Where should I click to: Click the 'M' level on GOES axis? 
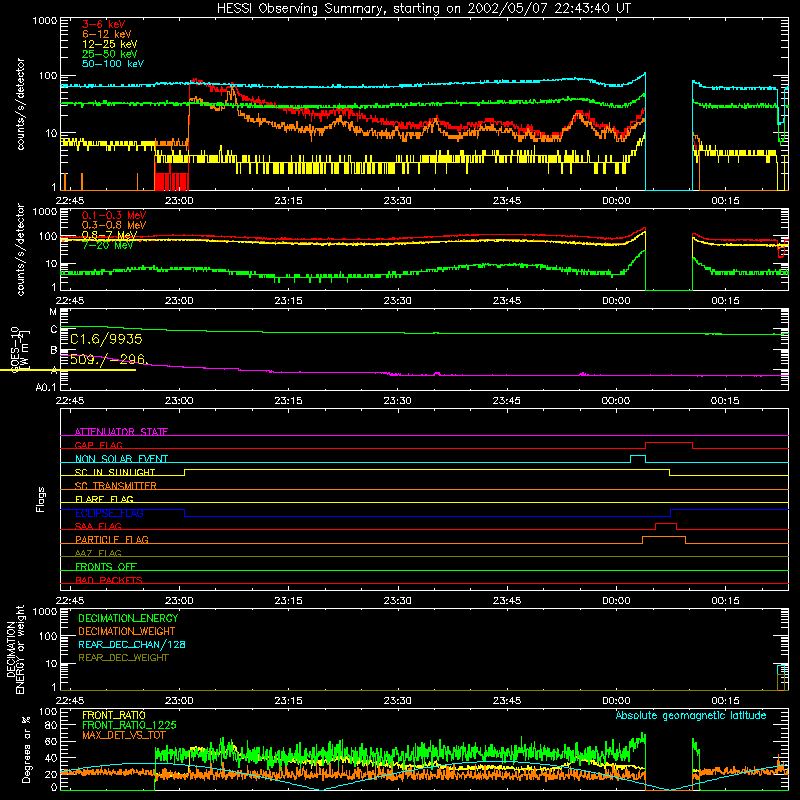click(53, 312)
